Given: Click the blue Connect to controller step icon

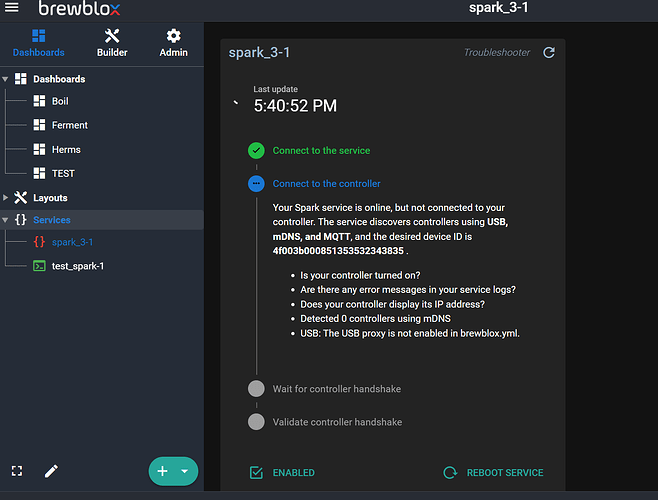Looking at the screenshot, I should pos(257,184).
